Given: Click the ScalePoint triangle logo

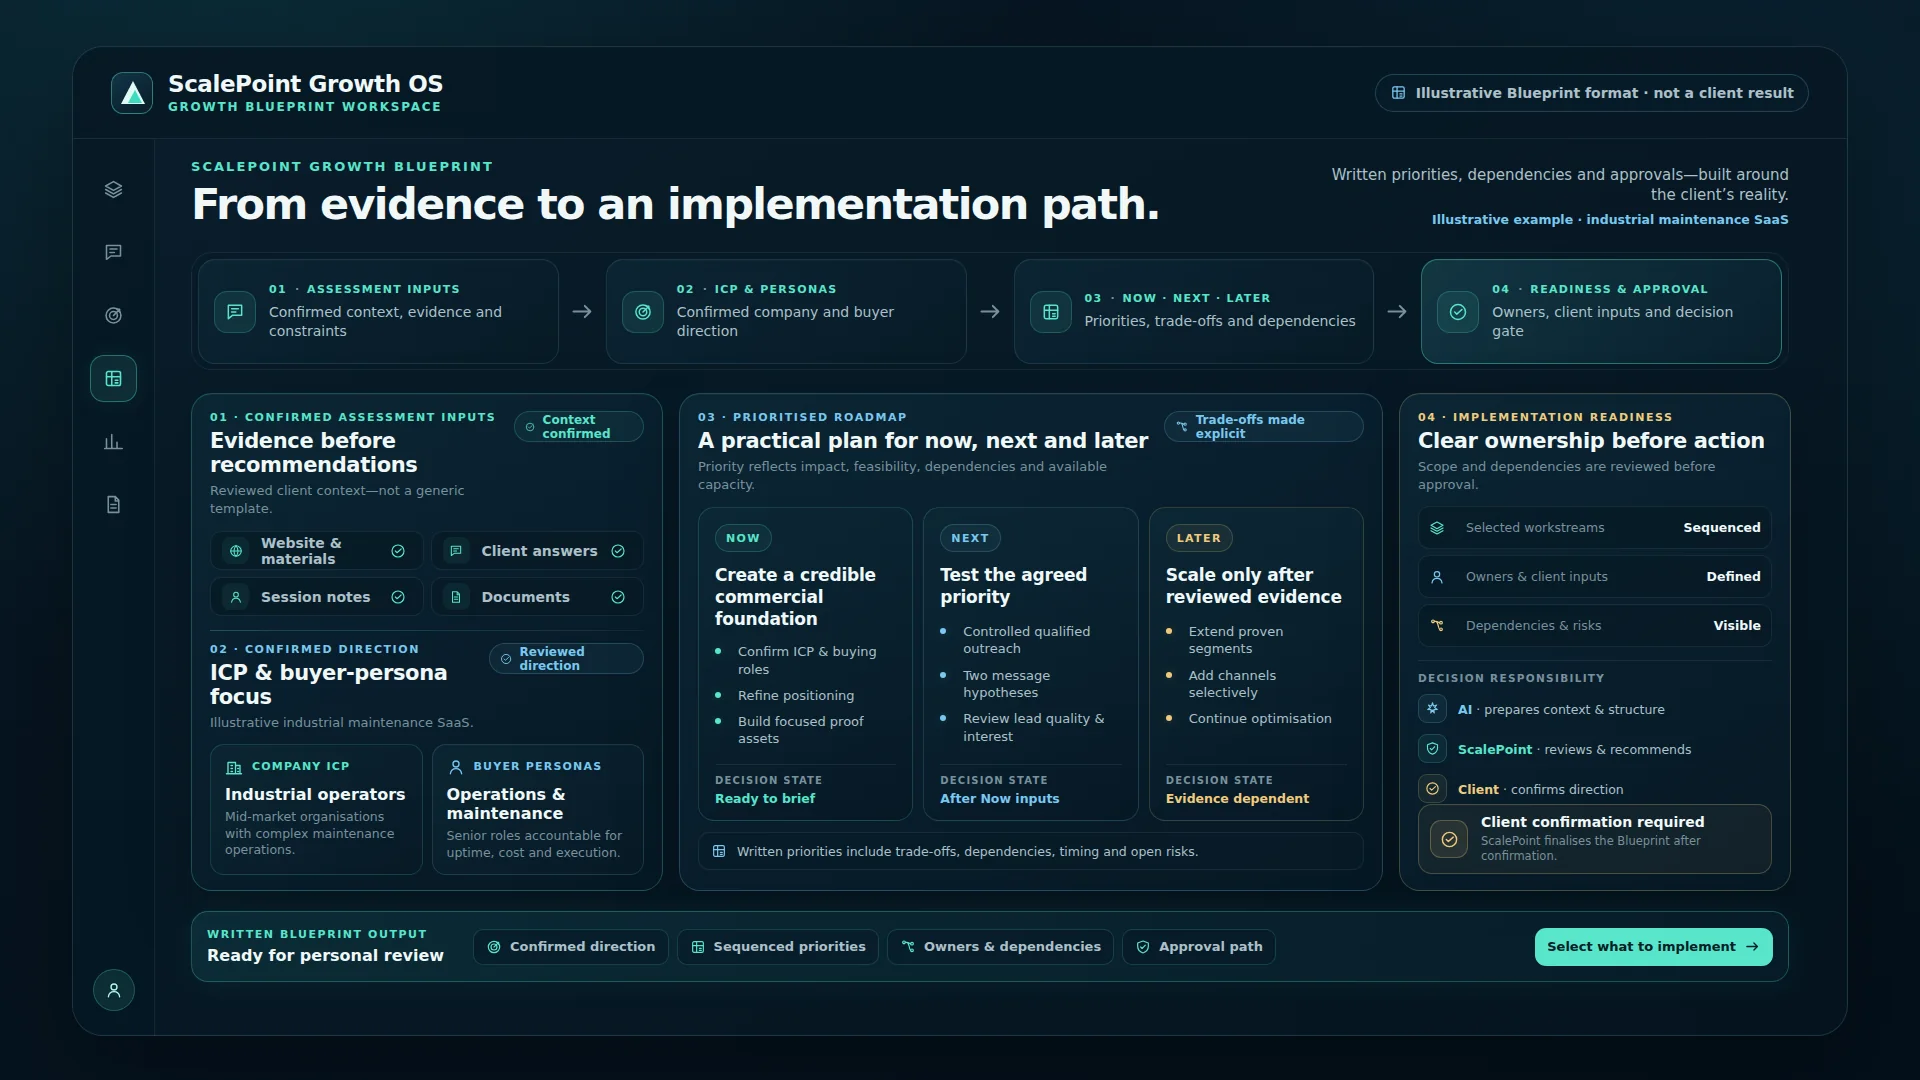Looking at the screenshot, I should (x=132, y=93).
